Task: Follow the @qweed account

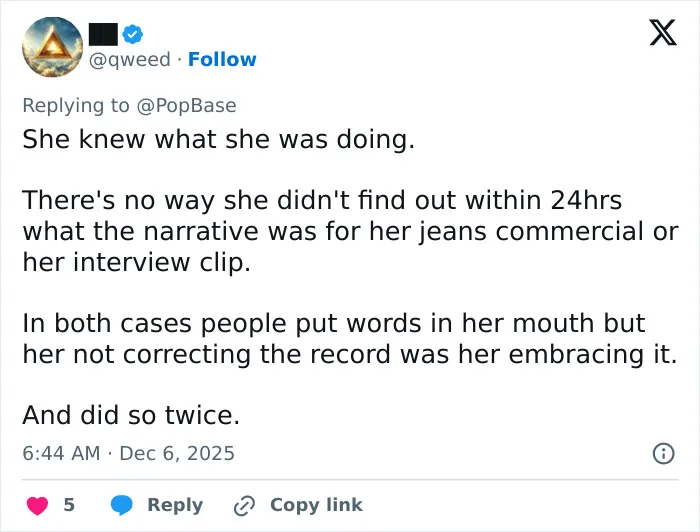Action: click(222, 59)
